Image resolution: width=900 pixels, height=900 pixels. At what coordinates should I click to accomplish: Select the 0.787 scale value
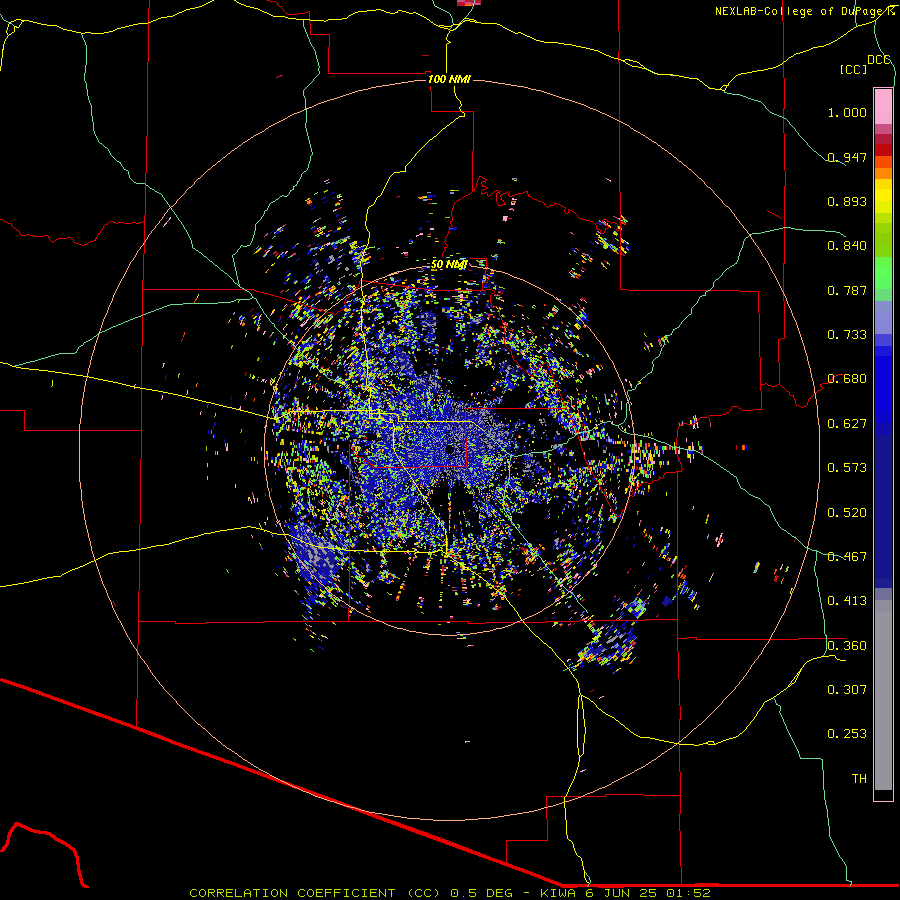point(847,290)
